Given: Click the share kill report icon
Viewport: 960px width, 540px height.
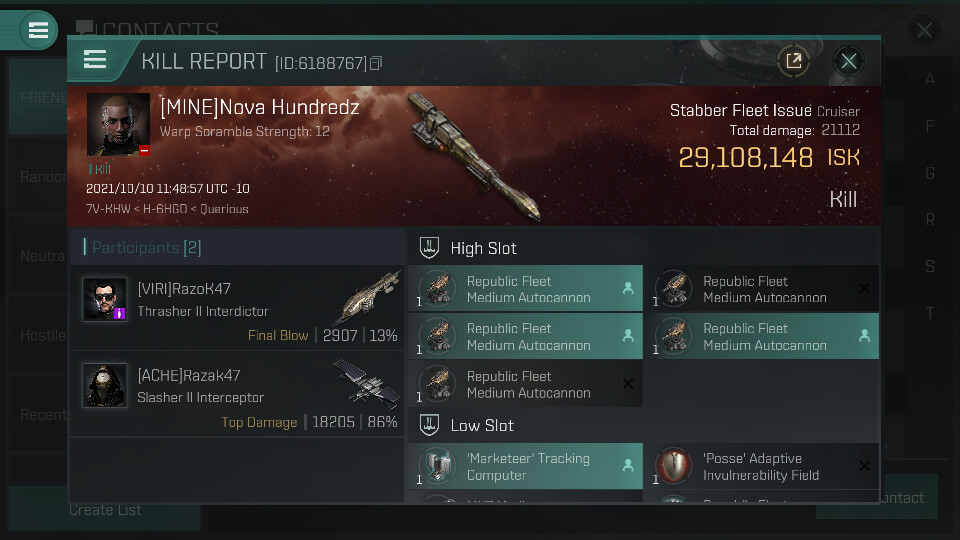Looking at the screenshot, I should pyautogui.click(x=793, y=61).
